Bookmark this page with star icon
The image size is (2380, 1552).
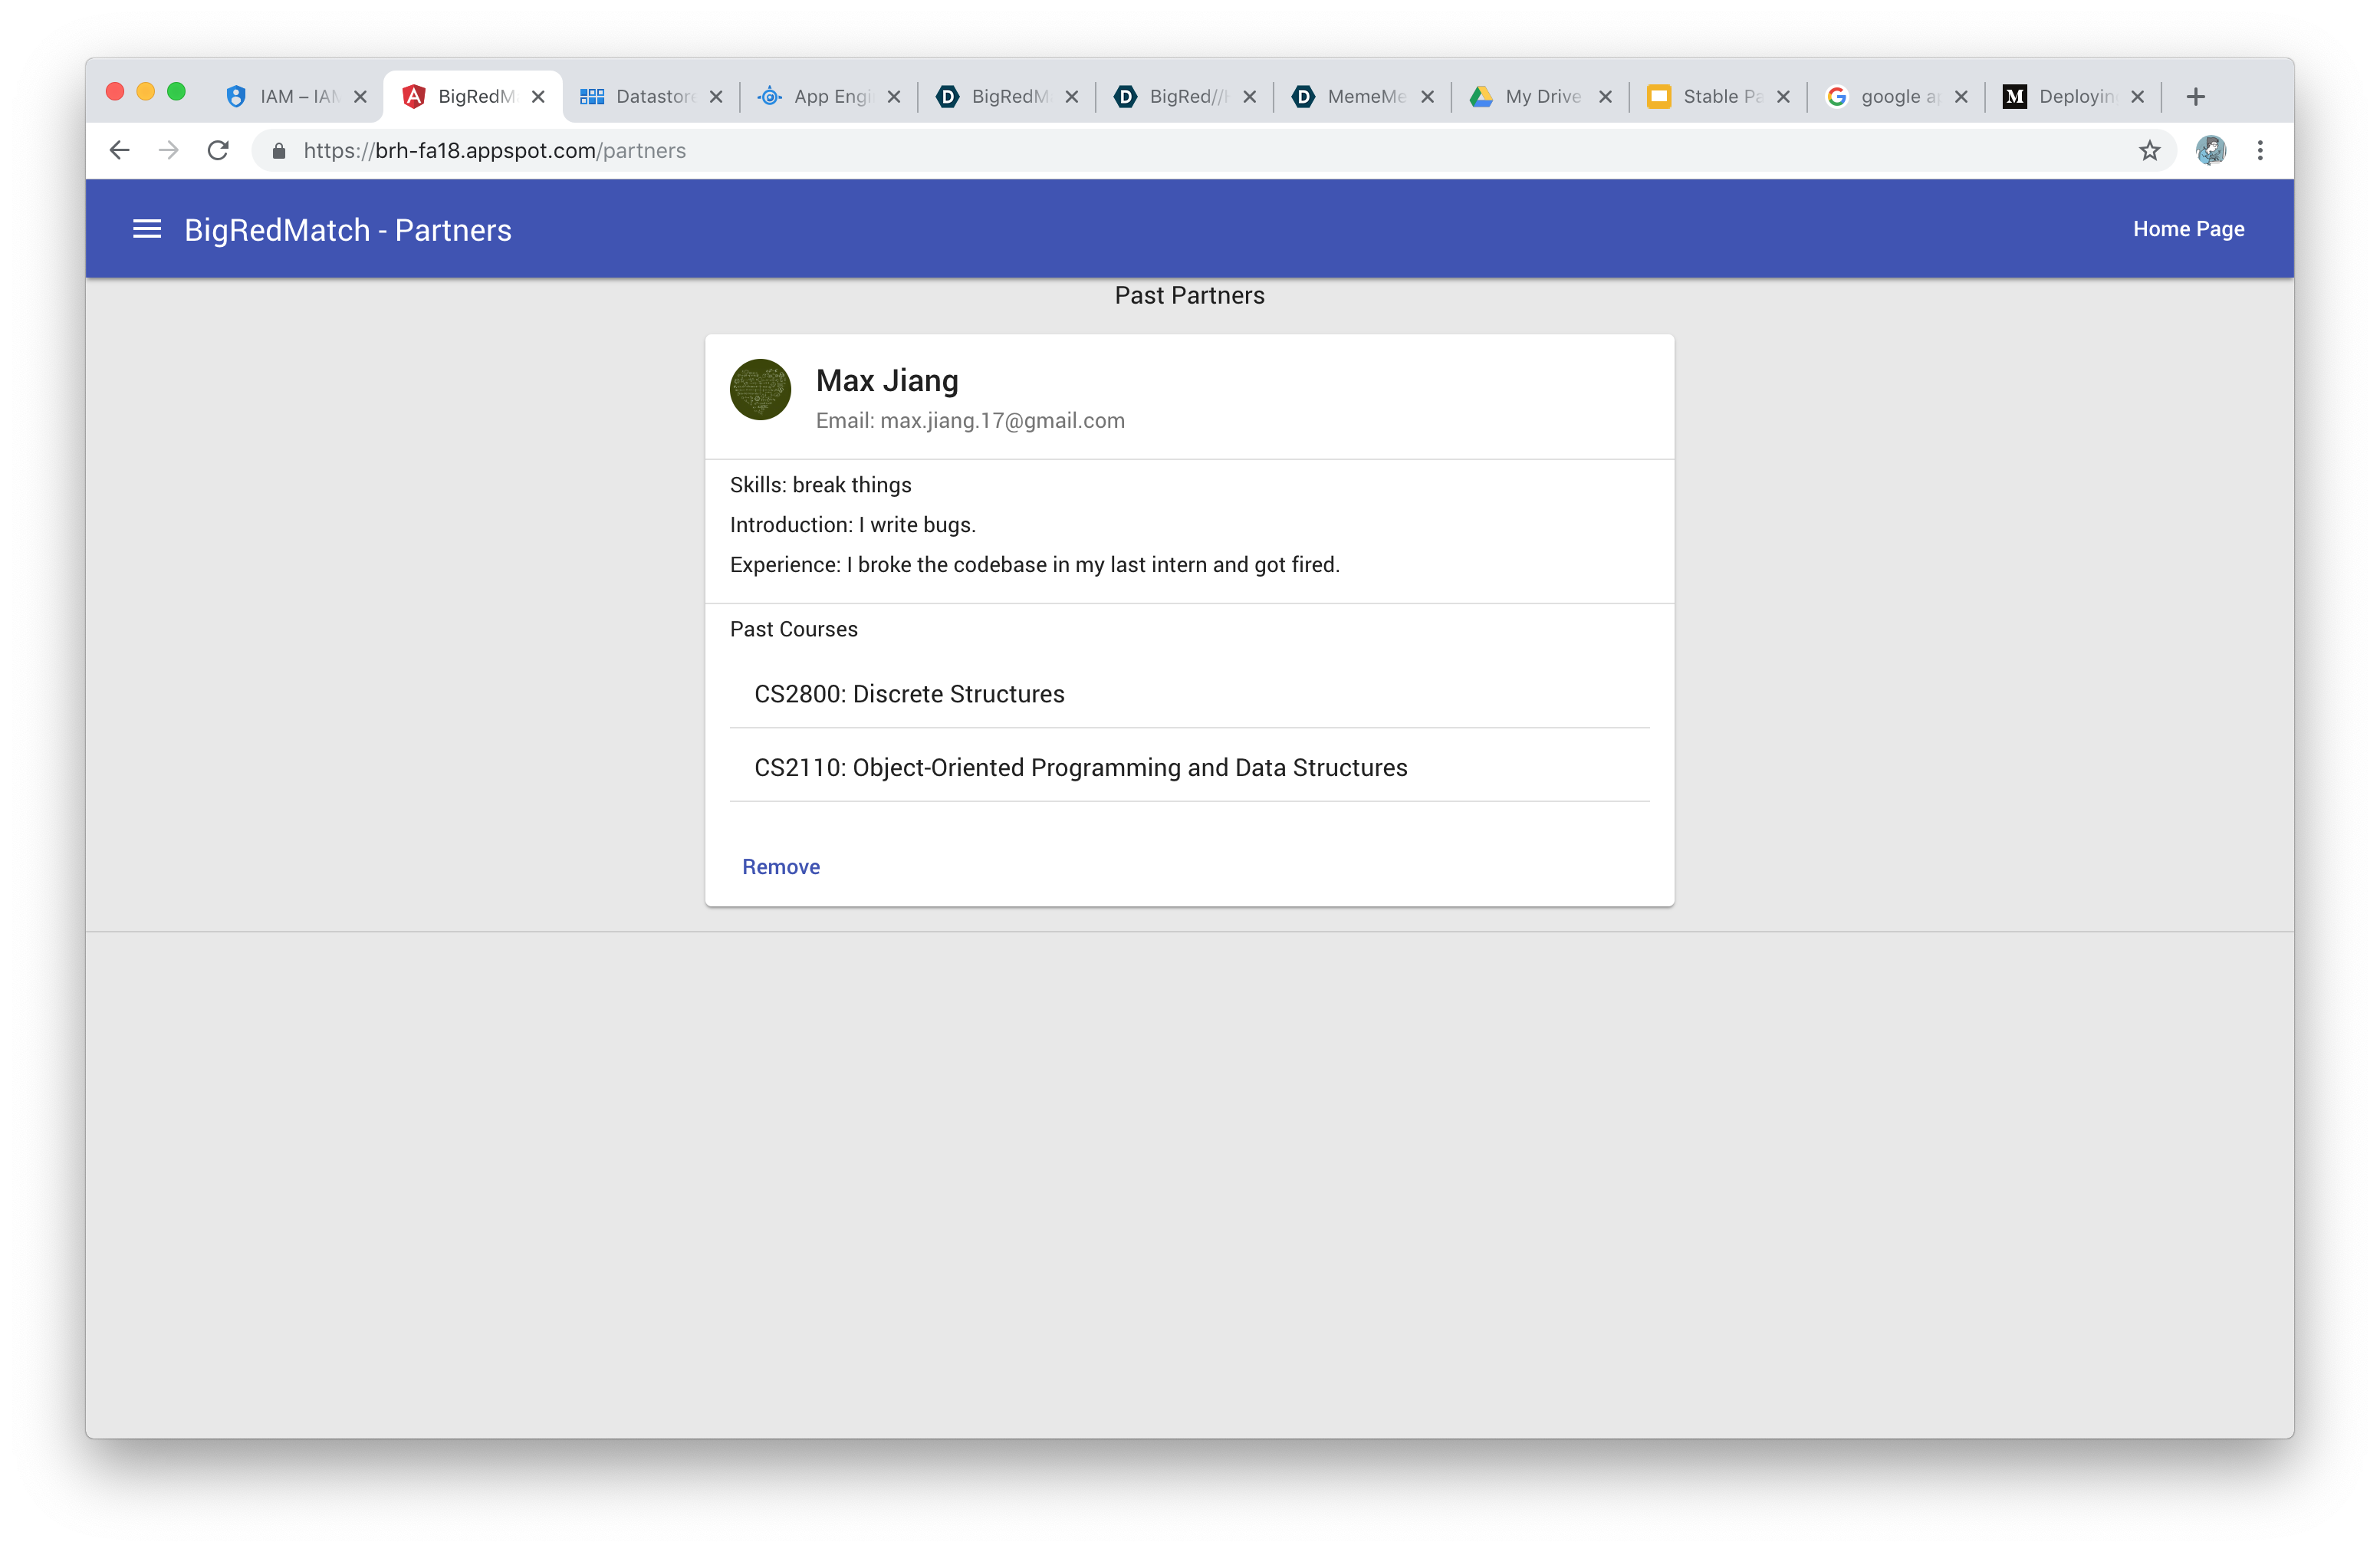point(2149,151)
